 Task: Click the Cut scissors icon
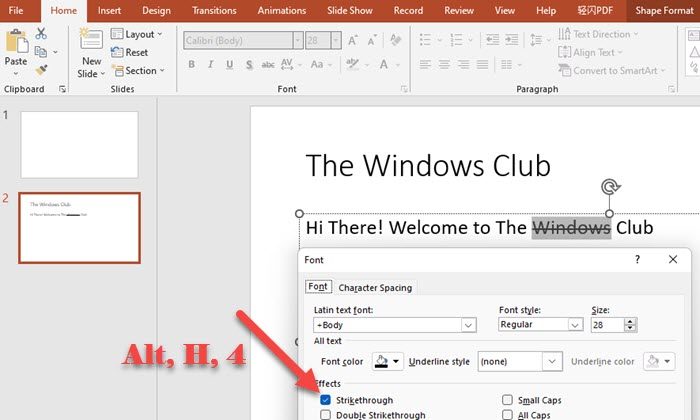41,33
